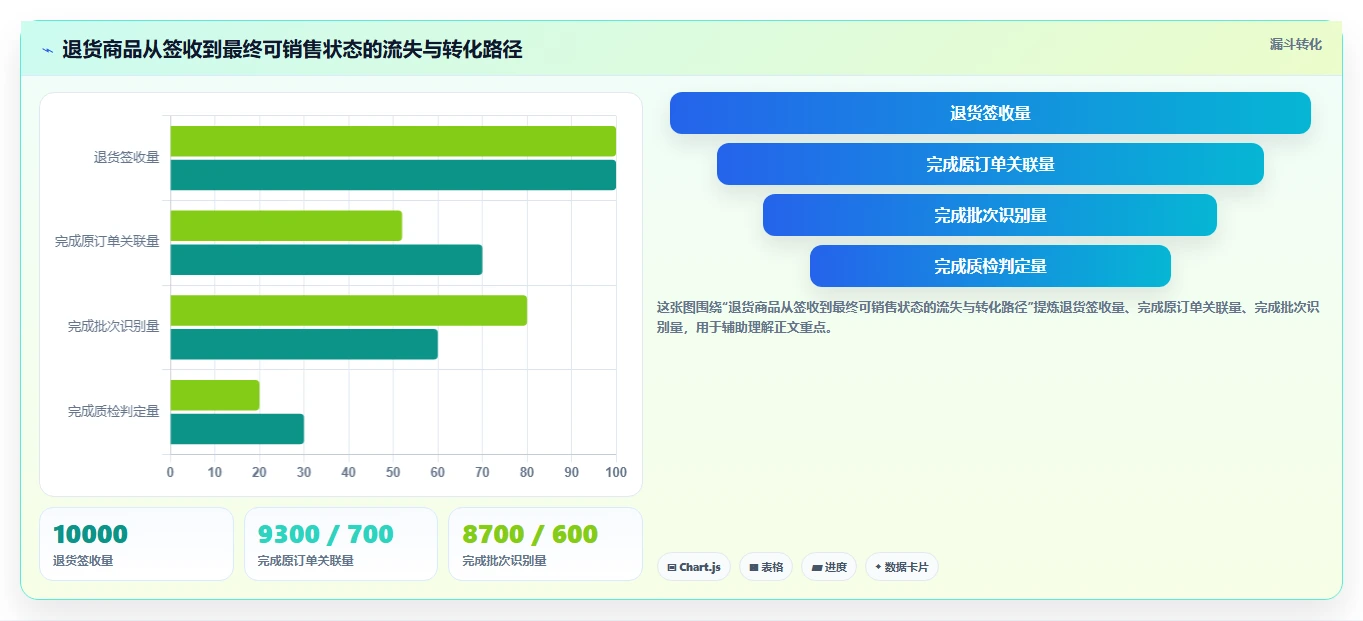
Task: Click the 漏斗转化 label in the header
Action: (x=1295, y=44)
